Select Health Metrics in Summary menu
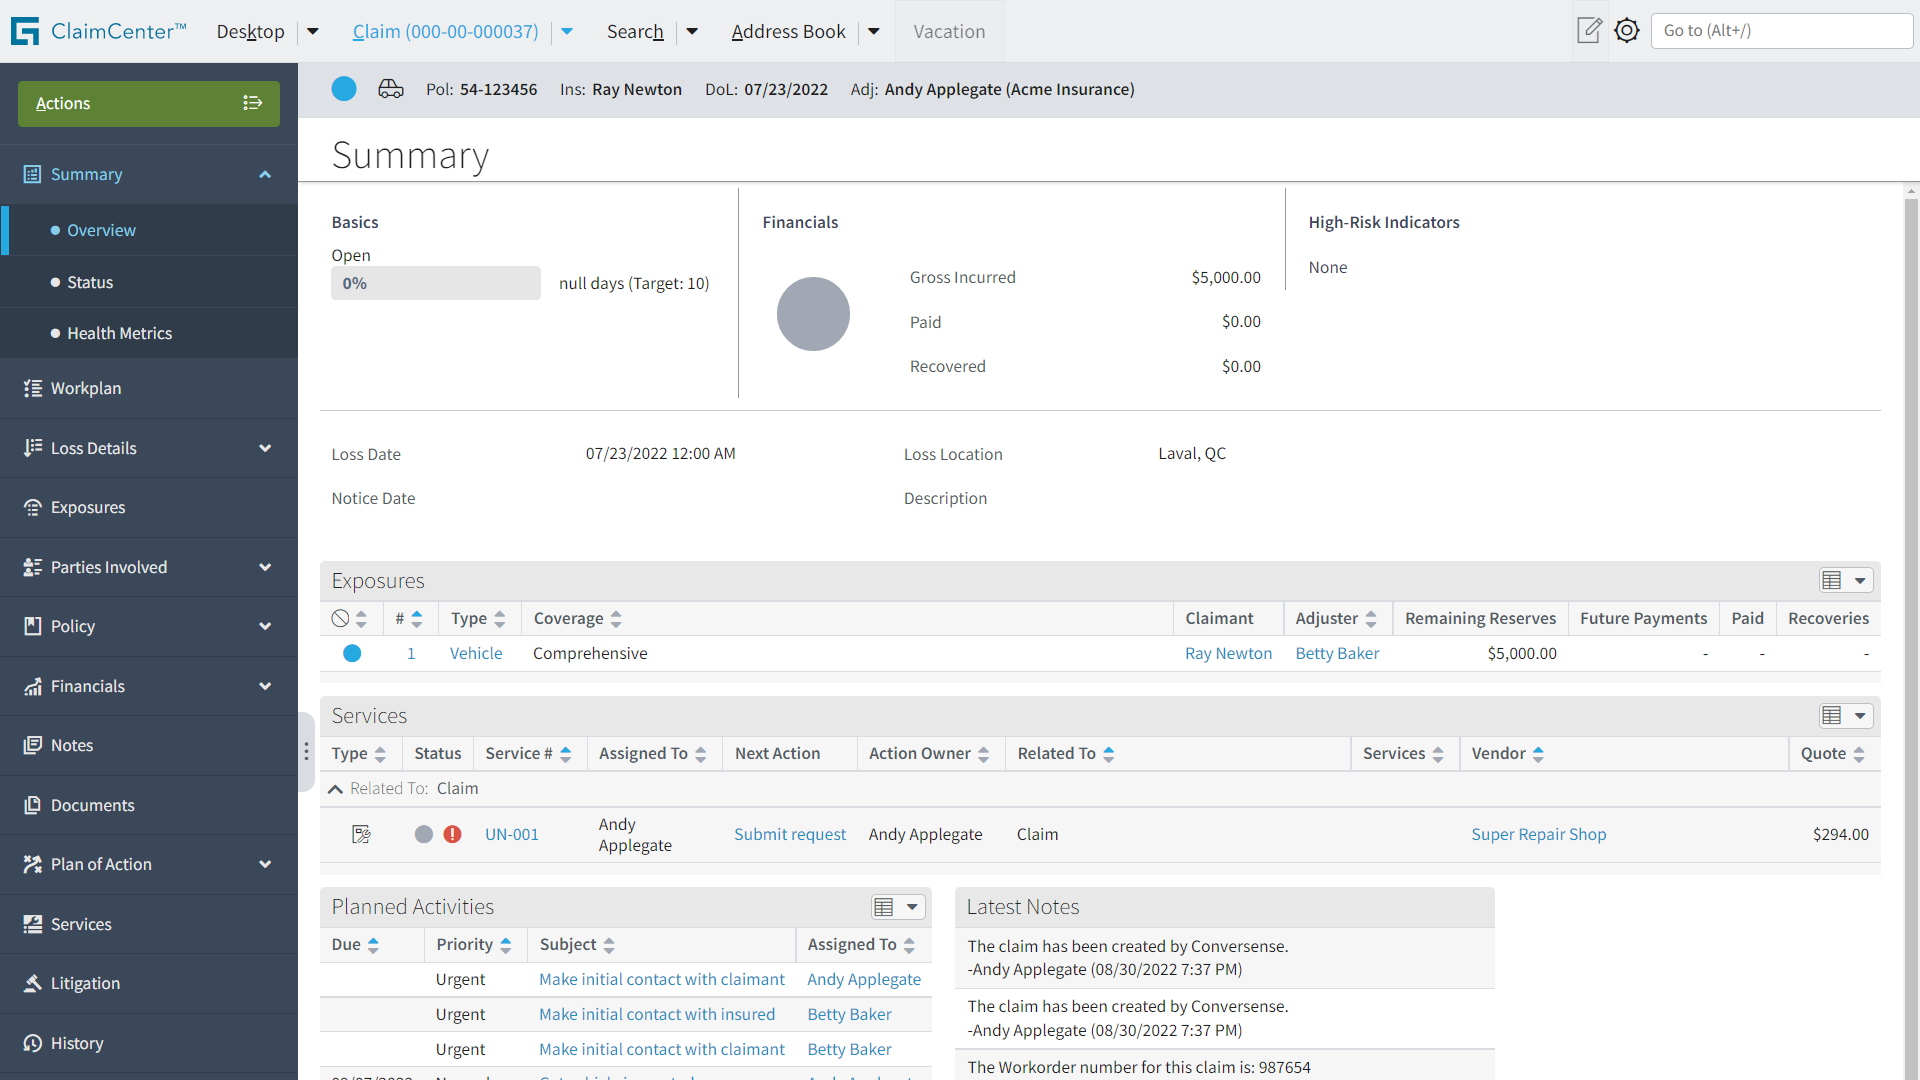The image size is (1920, 1080). 119,333
